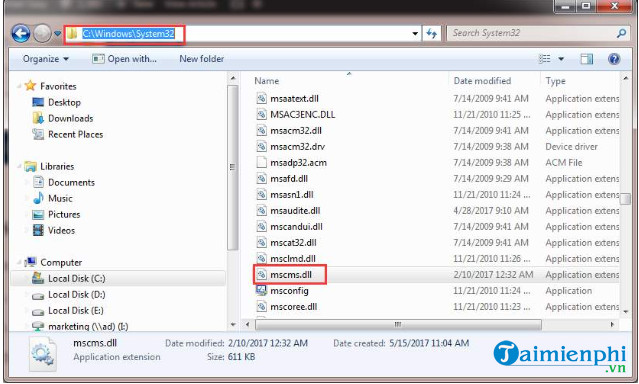This screenshot has height=384, width=639.
Task: Click file list vertical scrollbar thumb
Action: click(626, 199)
